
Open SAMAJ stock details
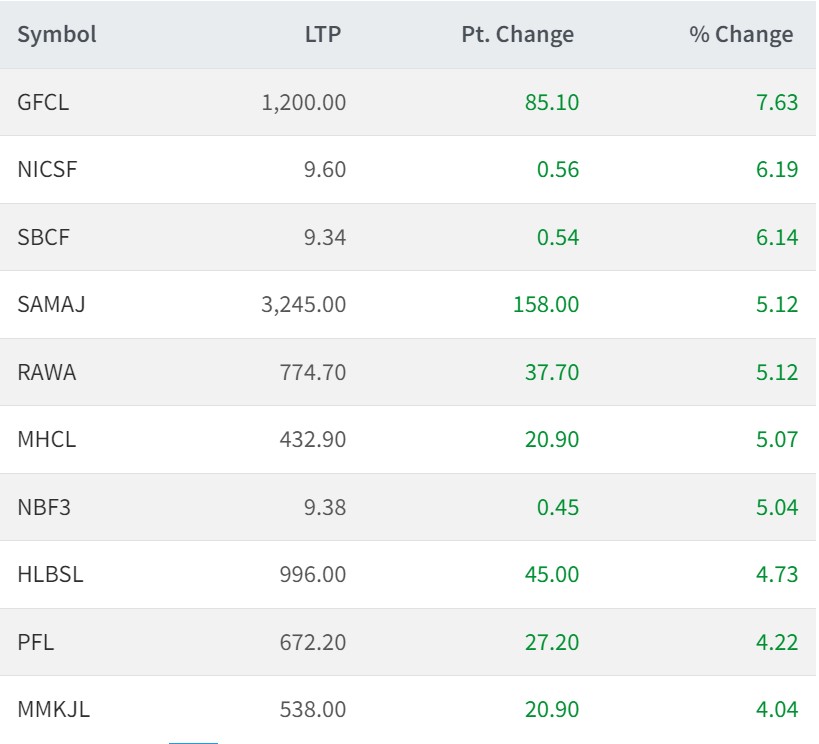(51, 304)
